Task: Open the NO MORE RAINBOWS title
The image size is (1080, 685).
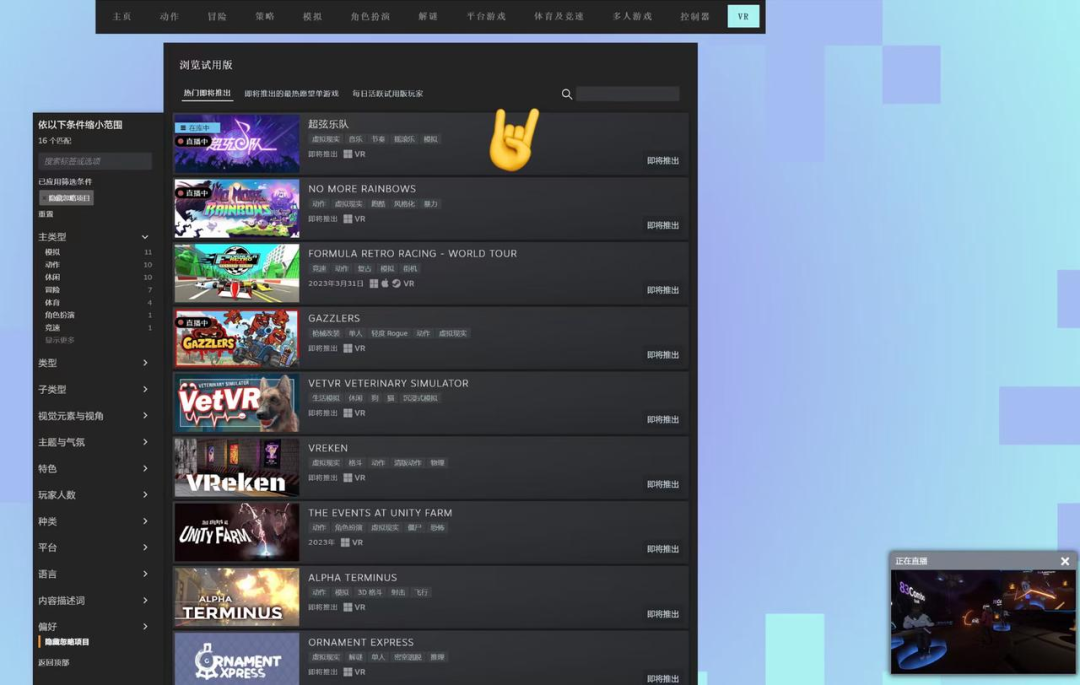Action: tap(362, 189)
